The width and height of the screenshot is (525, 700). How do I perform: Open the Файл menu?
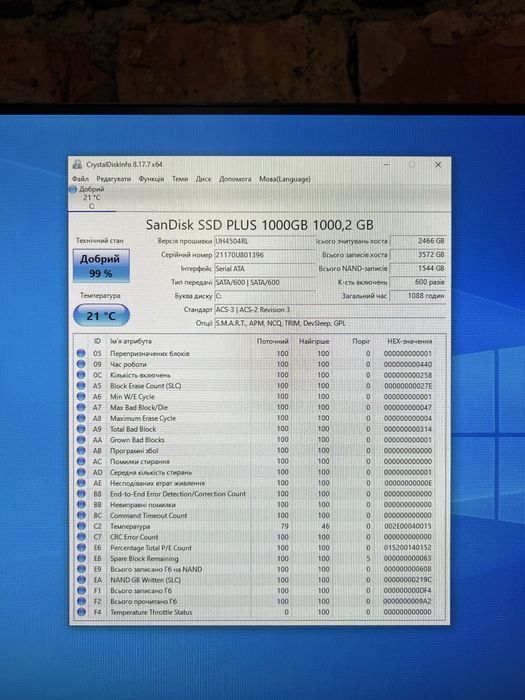coord(80,179)
